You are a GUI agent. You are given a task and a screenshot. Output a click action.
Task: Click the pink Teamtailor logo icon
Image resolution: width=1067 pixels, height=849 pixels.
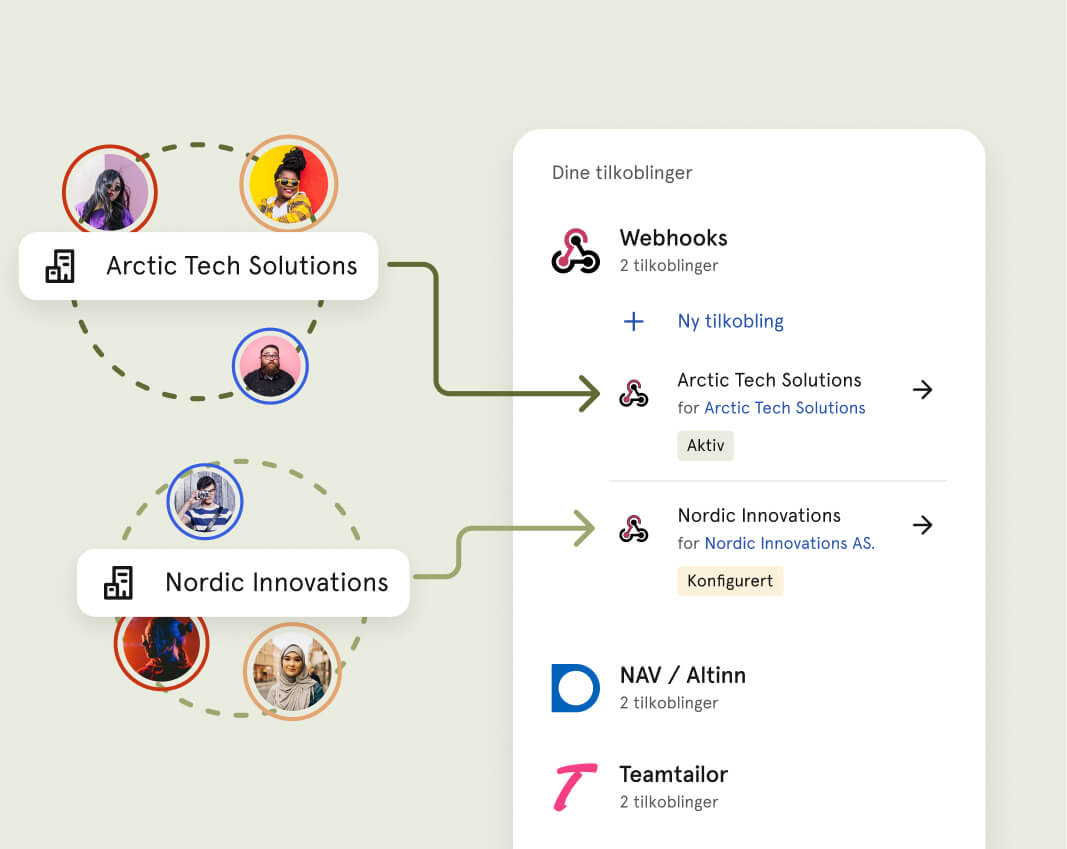click(576, 787)
